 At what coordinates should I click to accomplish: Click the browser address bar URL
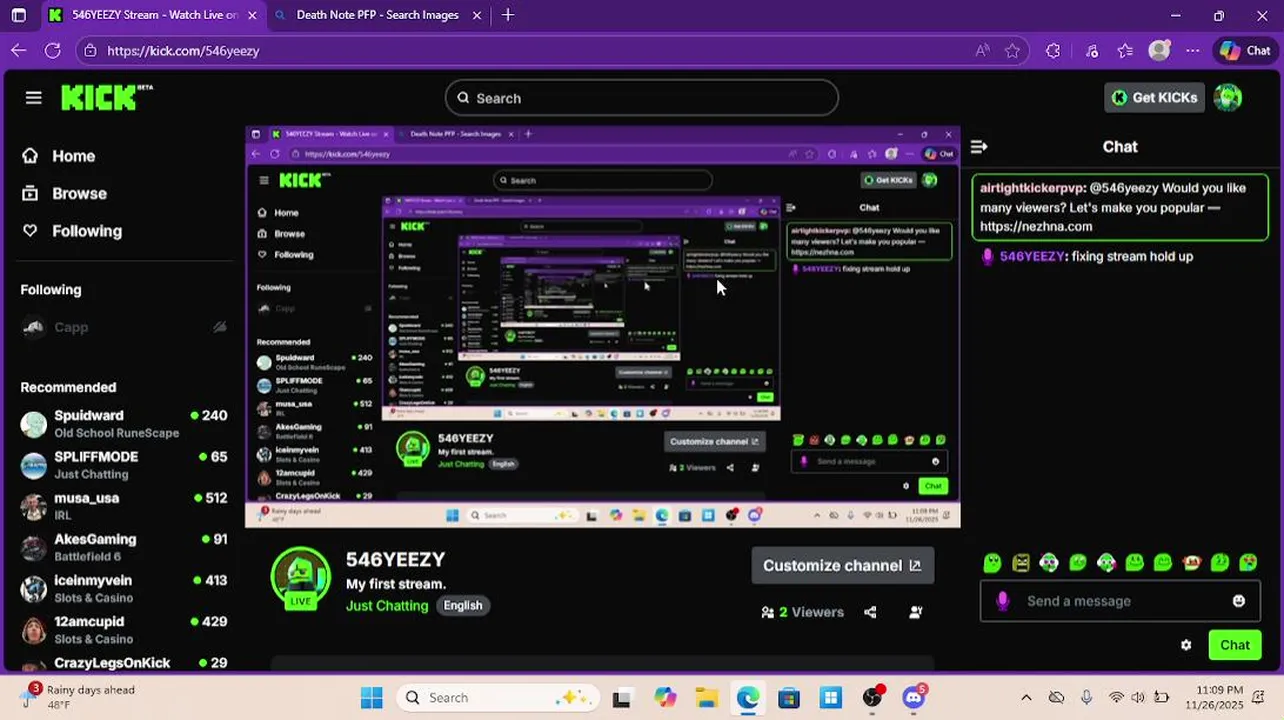coord(183,51)
